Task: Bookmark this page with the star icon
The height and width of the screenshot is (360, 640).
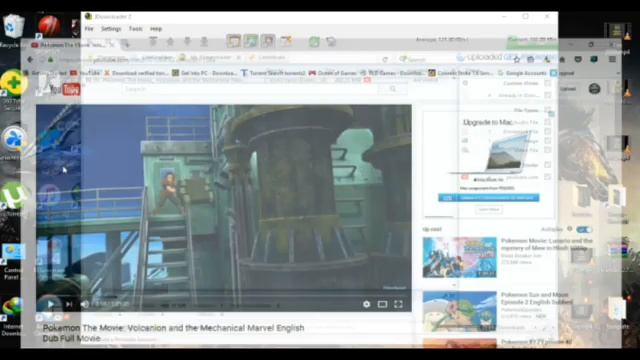Action: click(517, 60)
